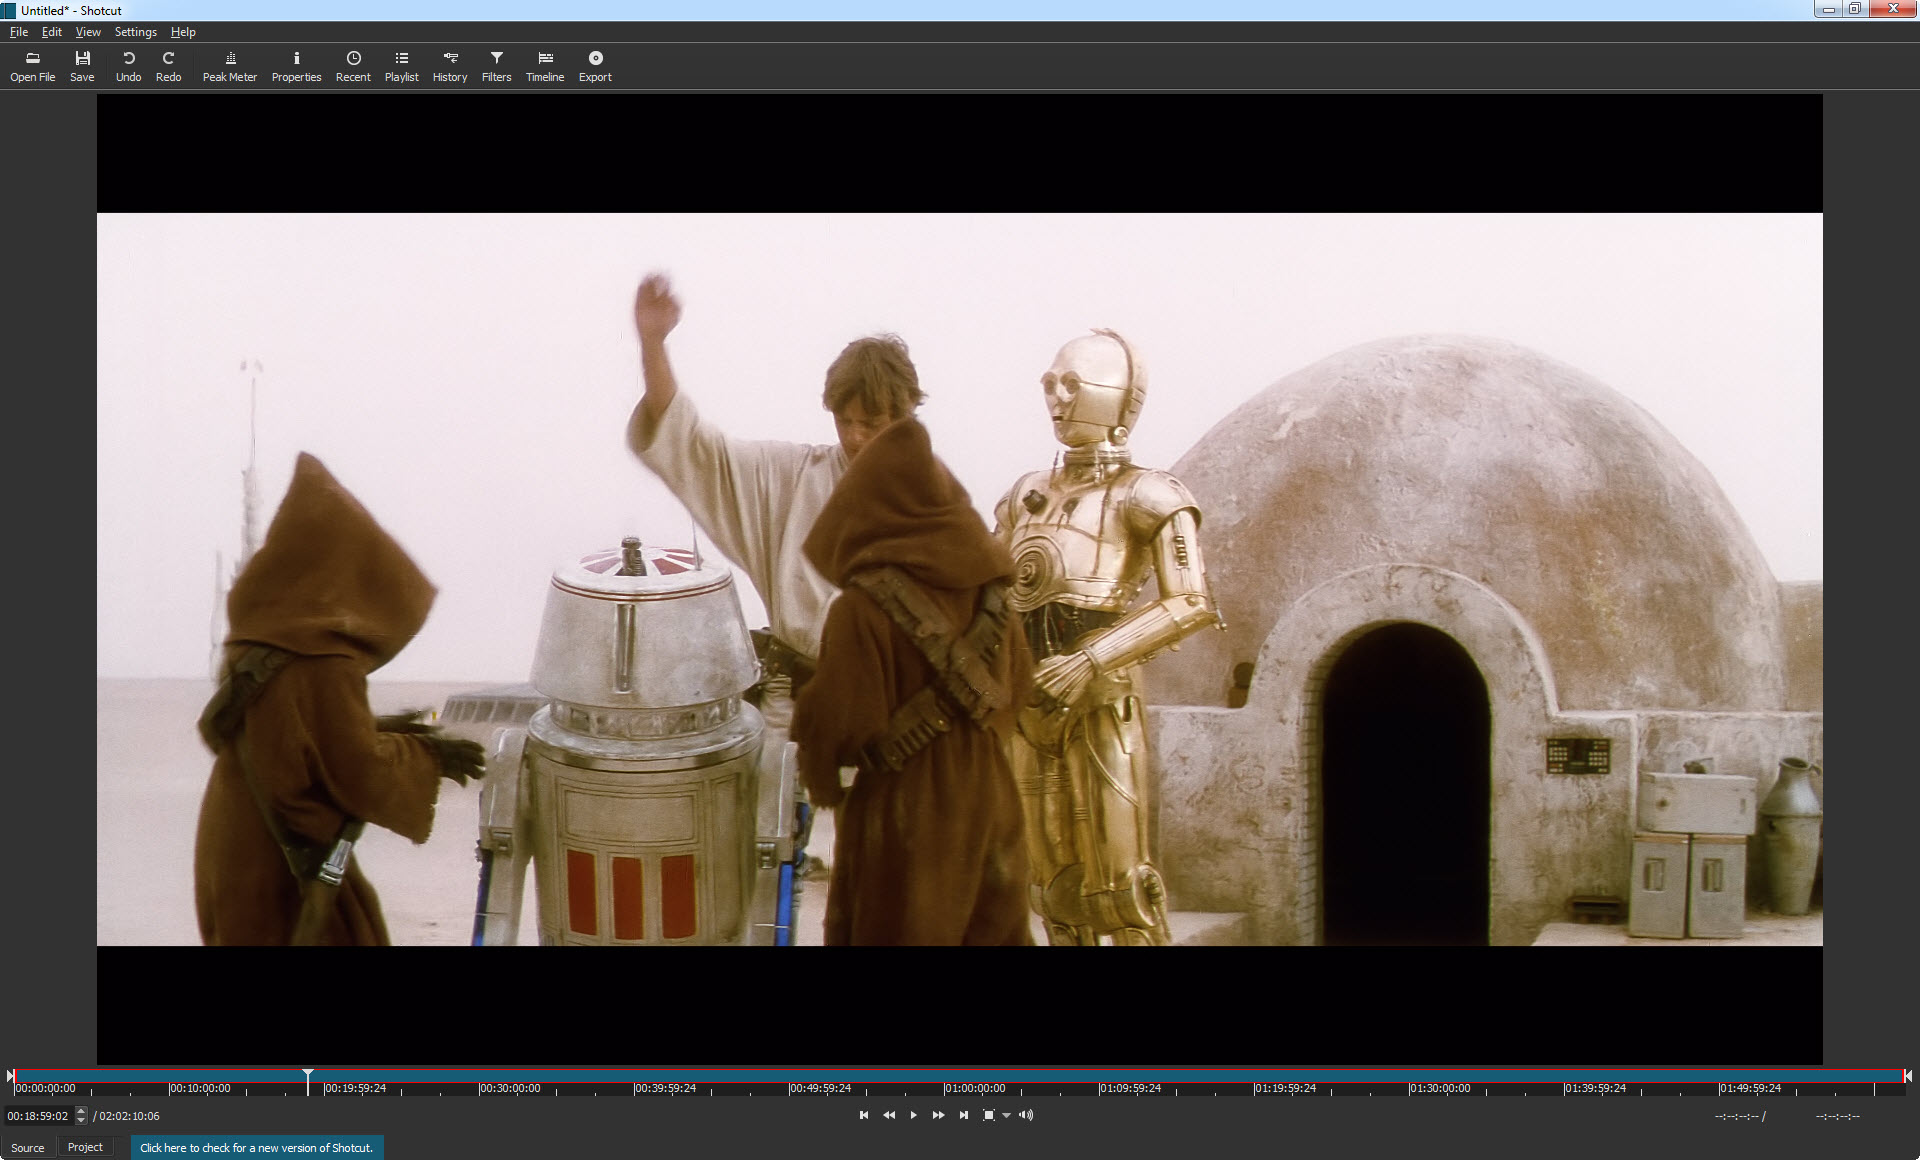Viewport: 1920px width, 1160px height.
Task: Seek to 01:30:00:00 on the scrub bar
Action: tap(1440, 1088)
